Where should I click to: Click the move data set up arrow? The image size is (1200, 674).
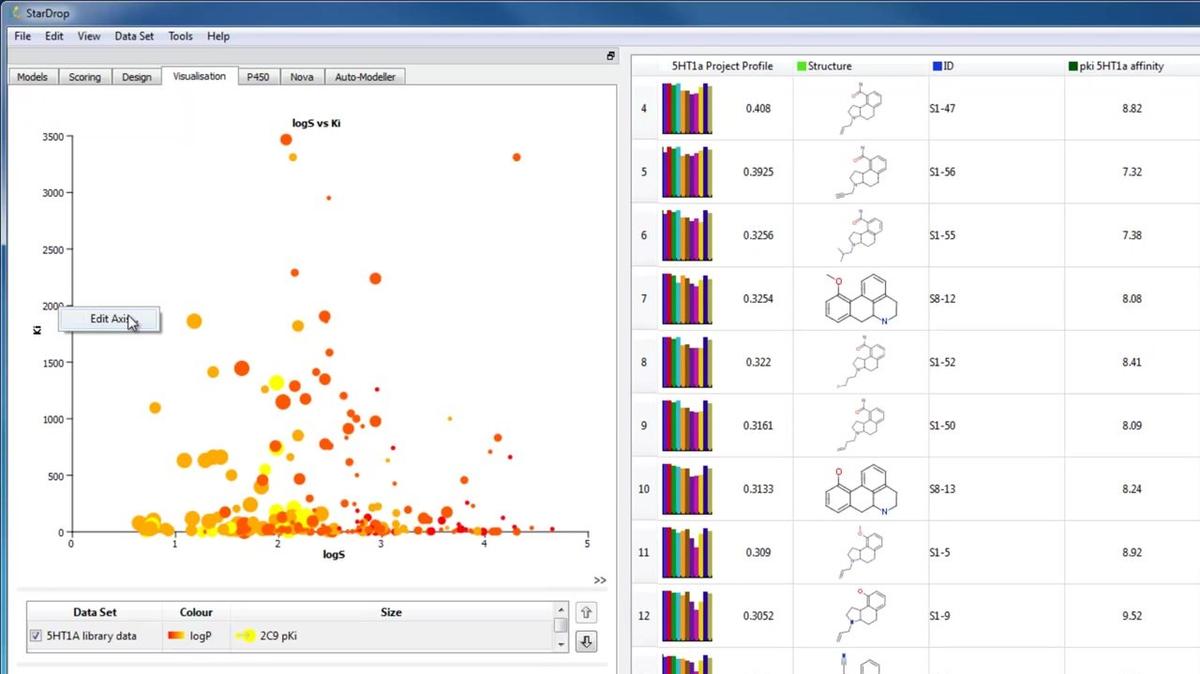[586, 612]
